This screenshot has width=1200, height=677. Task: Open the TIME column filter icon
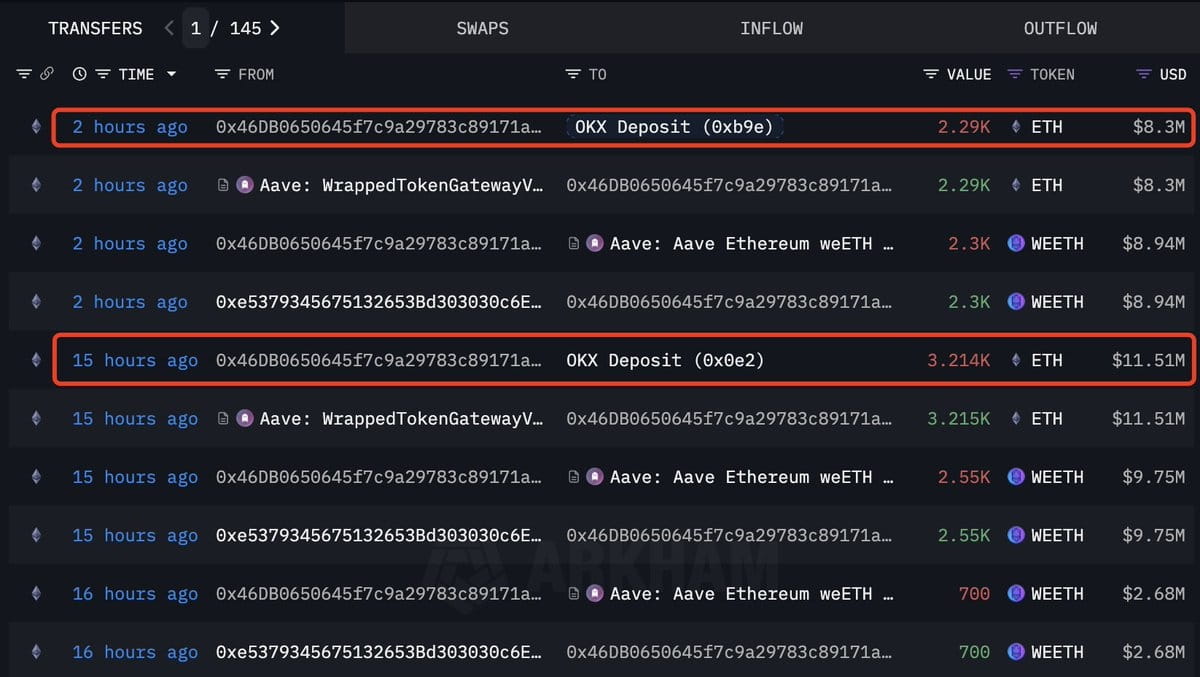(102, 74)
